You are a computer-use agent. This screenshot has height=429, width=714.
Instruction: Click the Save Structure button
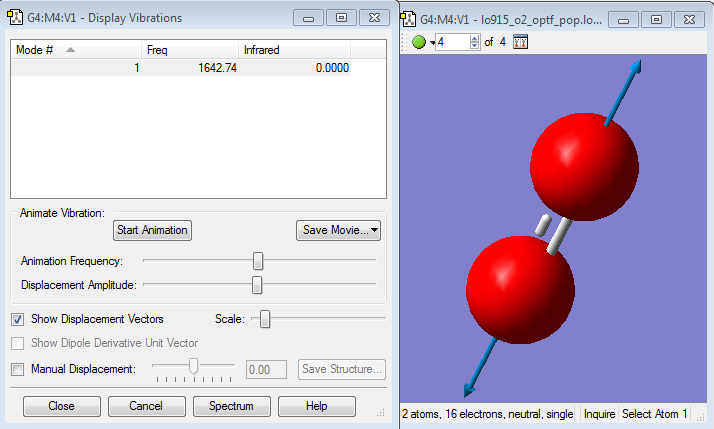[x=342, y=369]
